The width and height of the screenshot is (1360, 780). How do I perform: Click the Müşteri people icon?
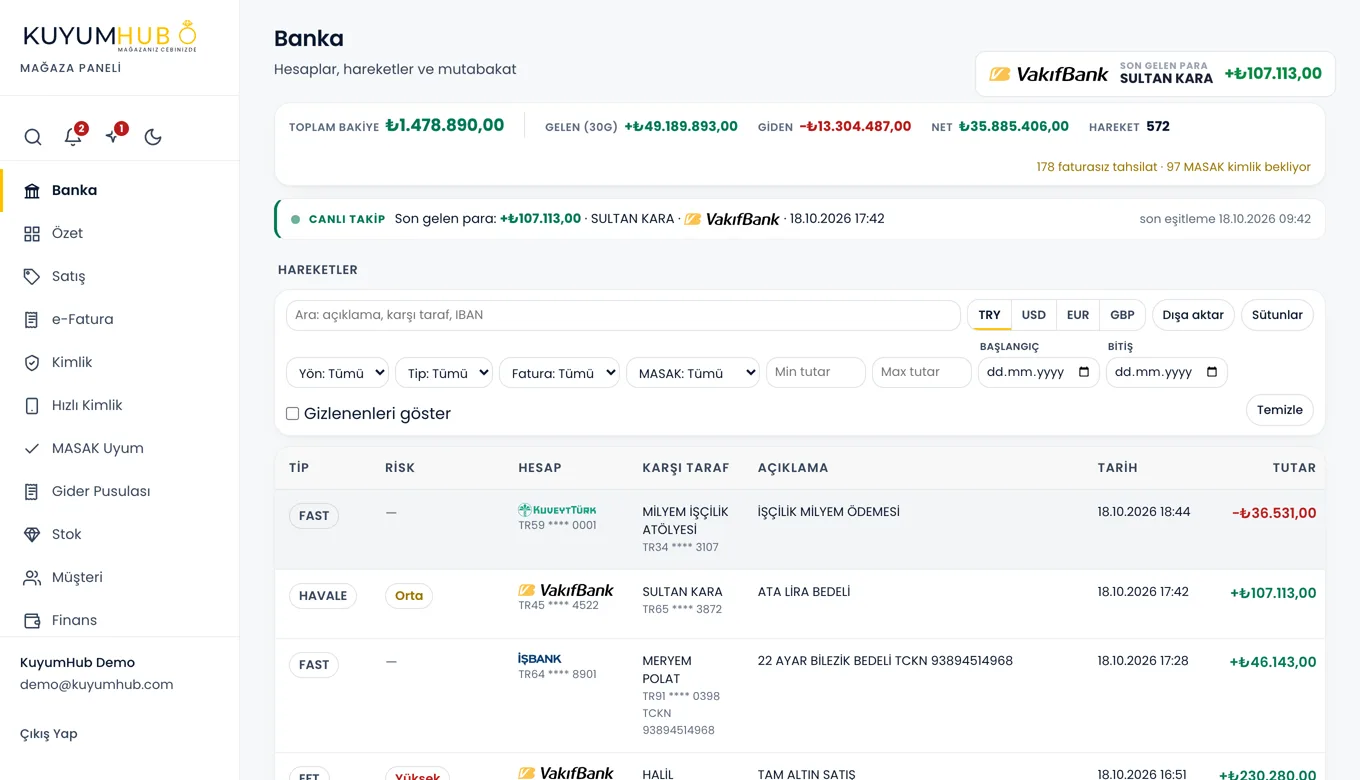(32, 577)
